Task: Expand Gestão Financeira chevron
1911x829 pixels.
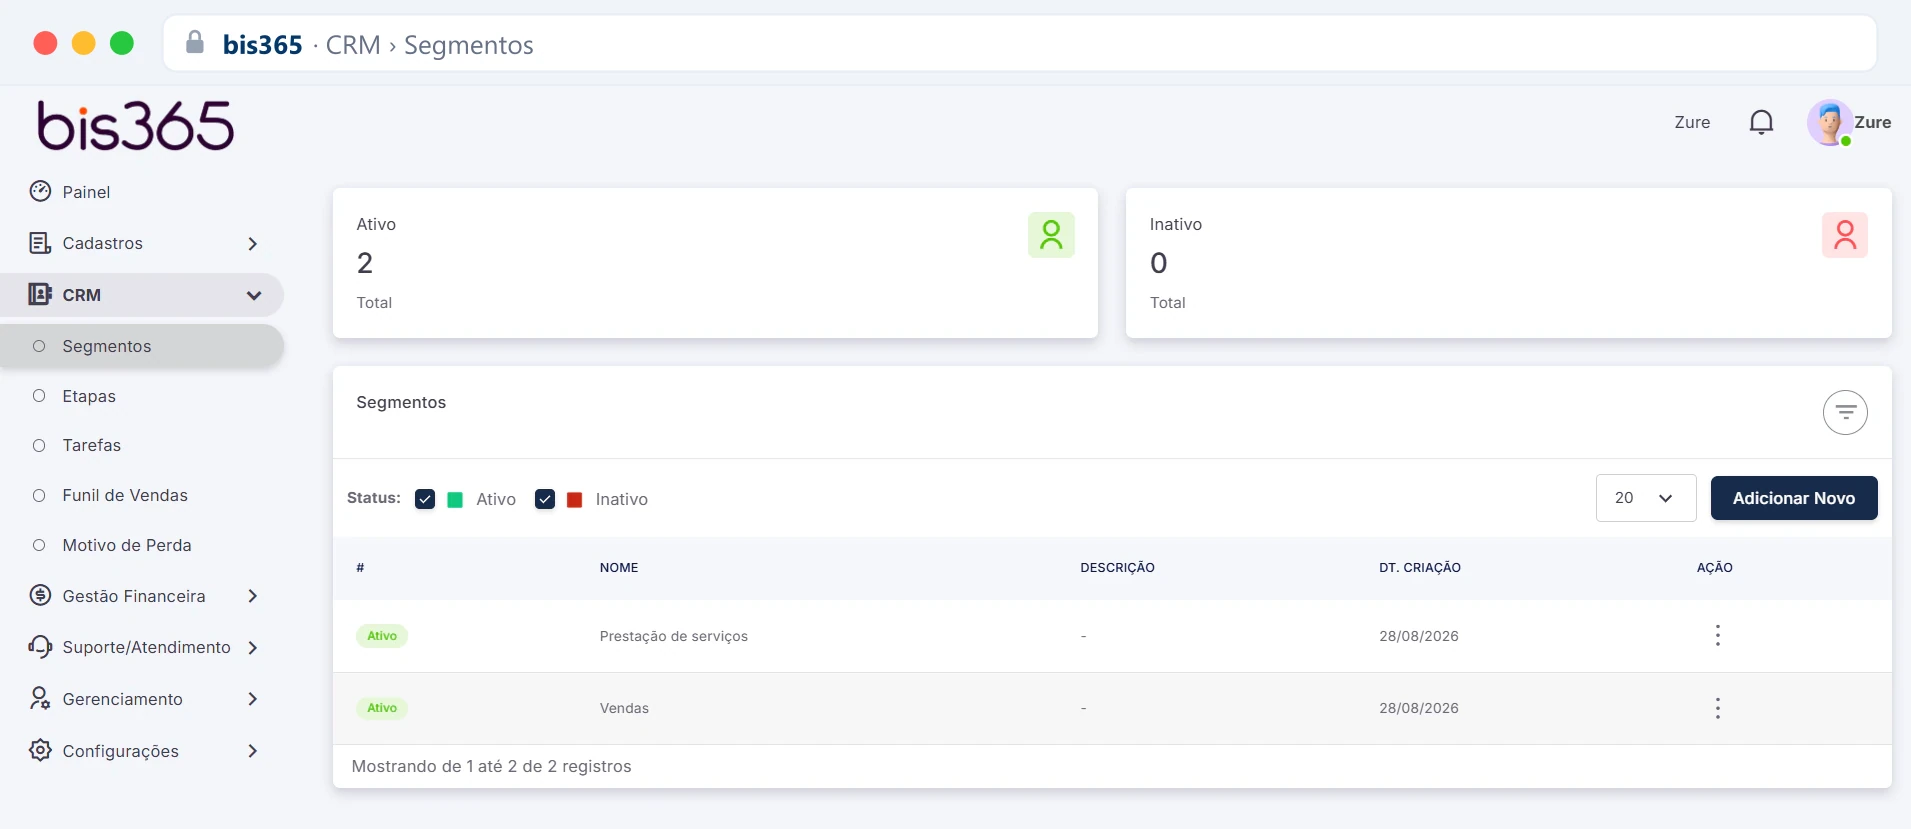Action: (253, 596)
